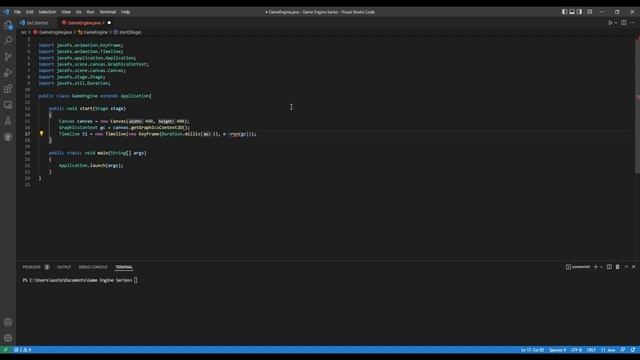Image resolution: width=640 pixels, height=360 pixels.
Task: Toggle the secondary side bar layout button
Action: click(x=580, y=12)
